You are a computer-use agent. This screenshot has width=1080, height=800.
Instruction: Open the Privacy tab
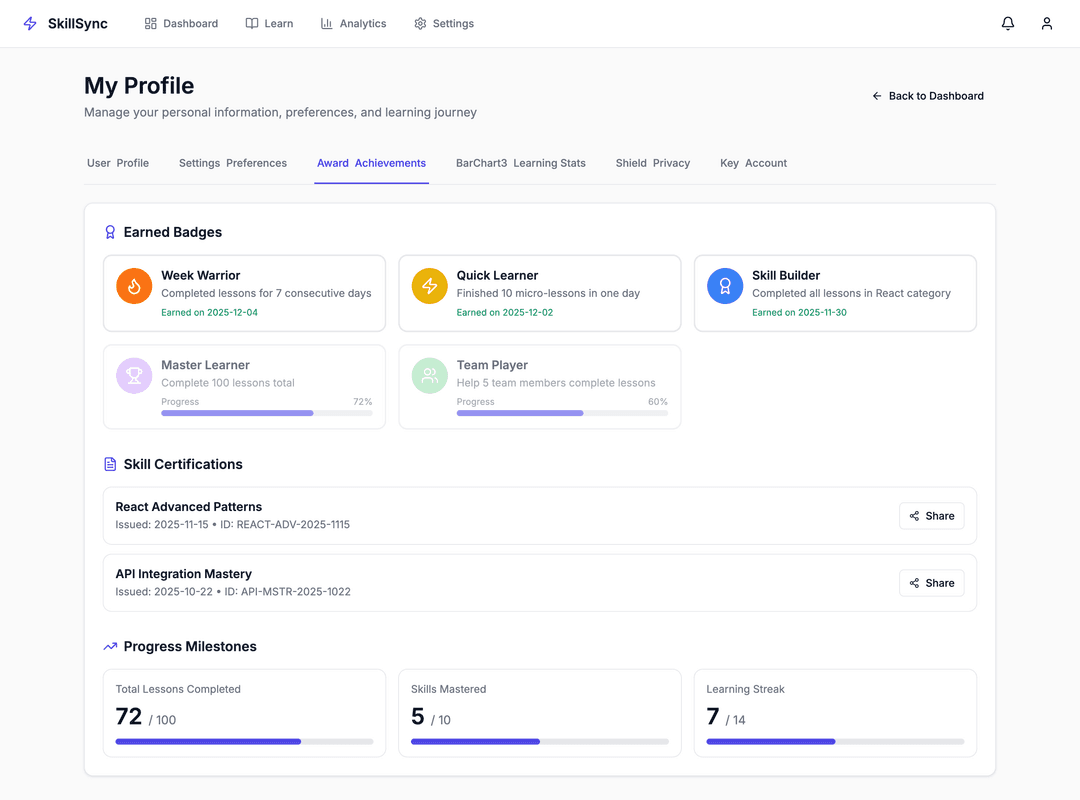[653, 163]
